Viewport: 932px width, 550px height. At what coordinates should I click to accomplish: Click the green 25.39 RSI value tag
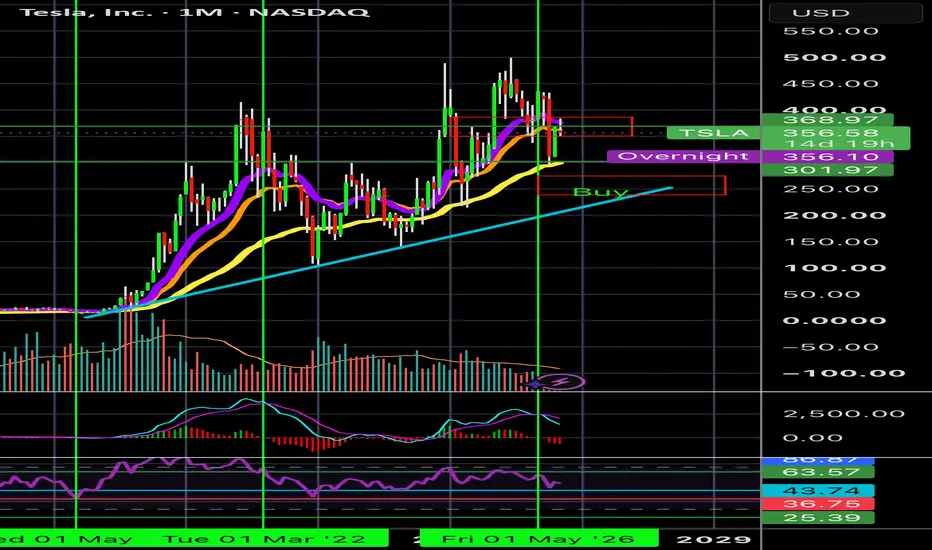click(818, 517)
